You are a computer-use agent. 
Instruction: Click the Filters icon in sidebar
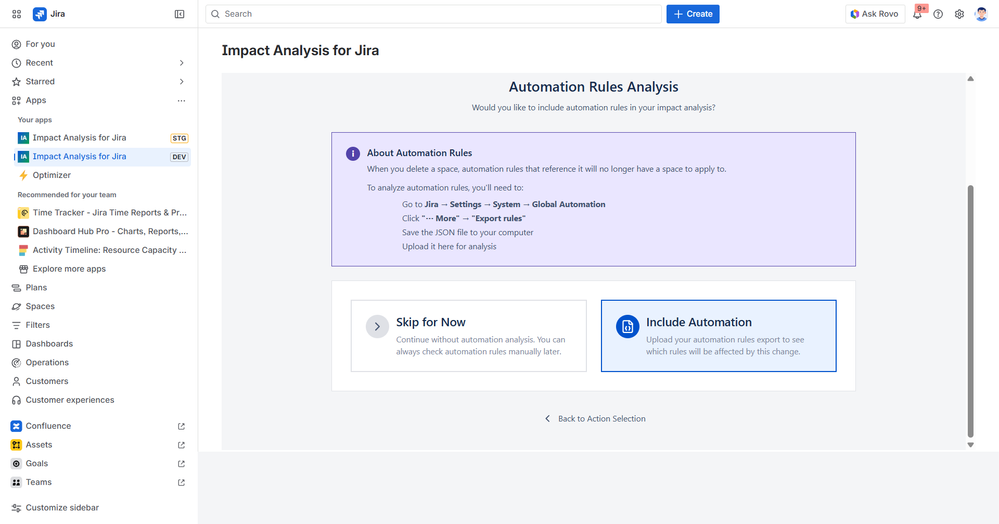[x=17, y=325]
